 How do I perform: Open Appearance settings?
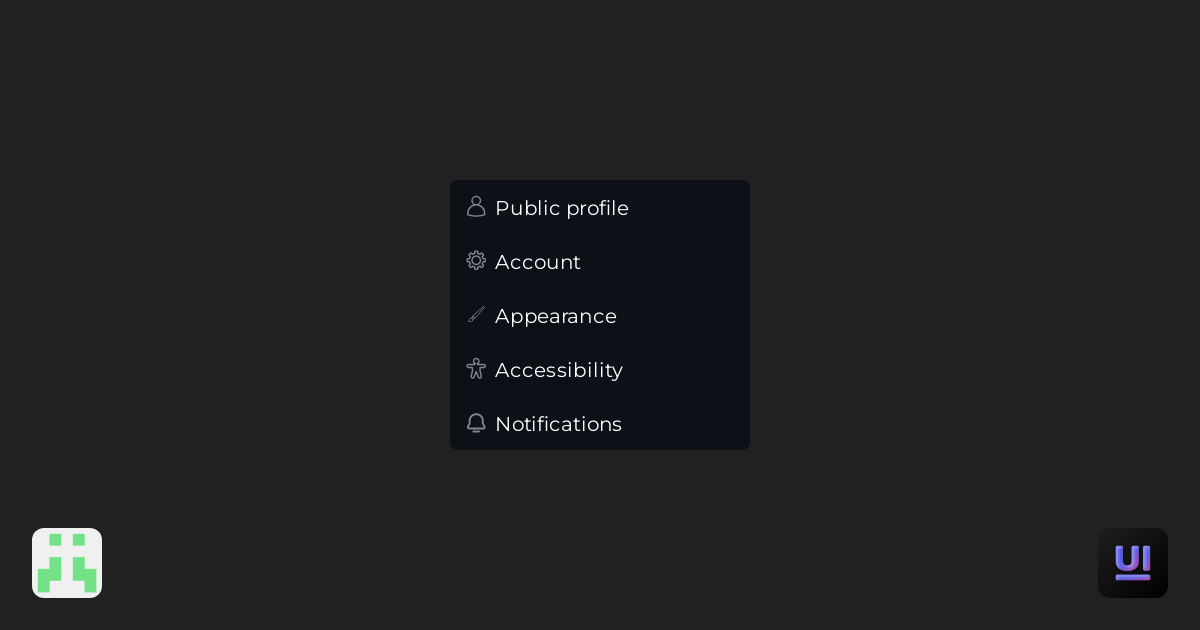555,316
